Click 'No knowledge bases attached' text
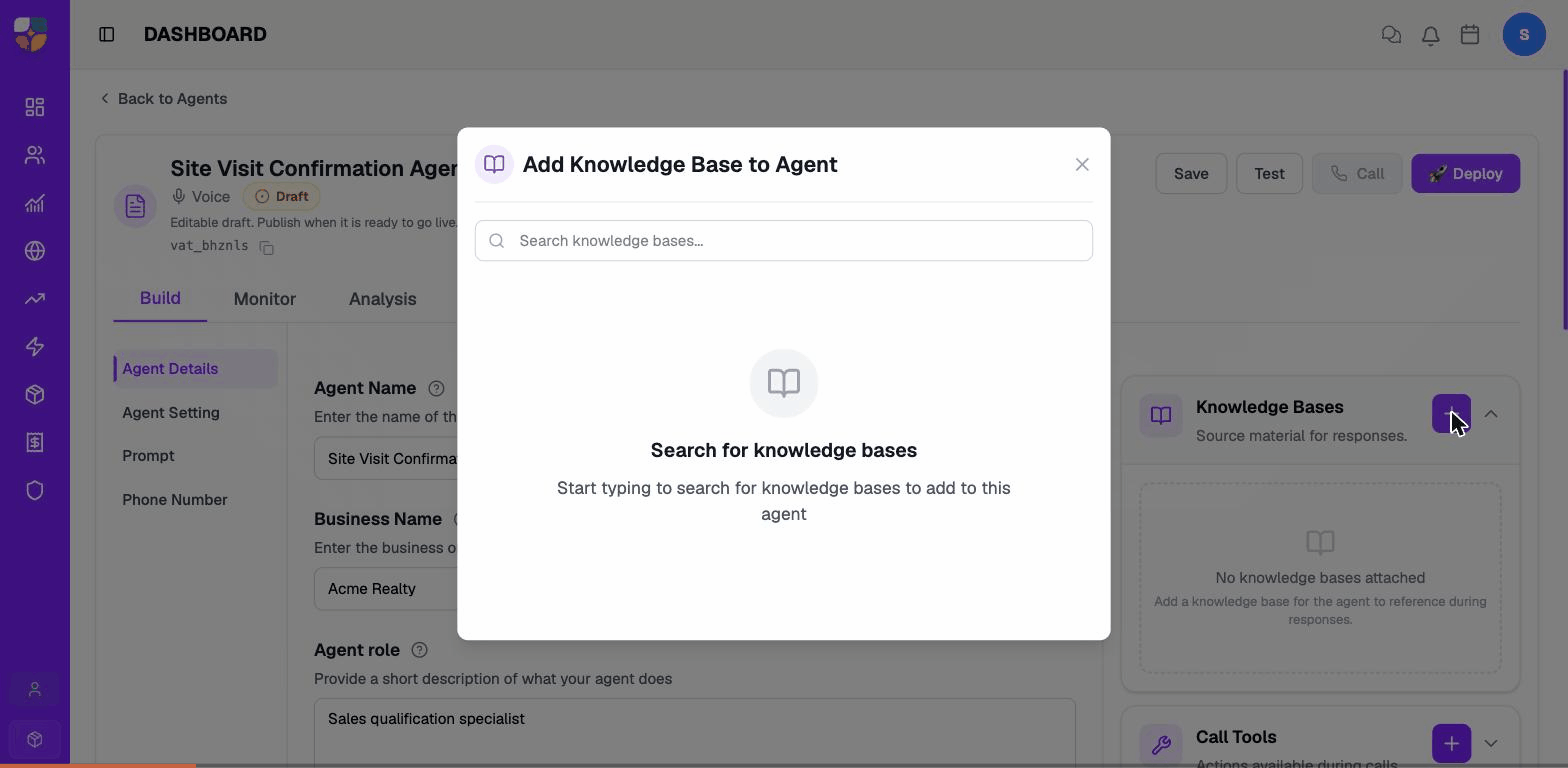This screenshot has width=1568, height=768. (1320, 578)
